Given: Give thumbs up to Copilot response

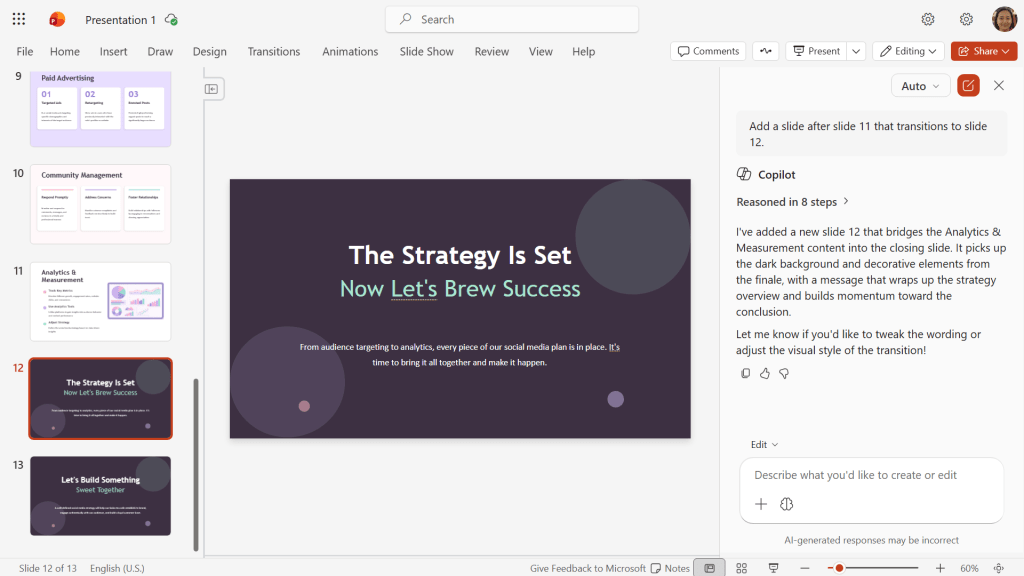Looking at the screenshot, I should [765, 374].
